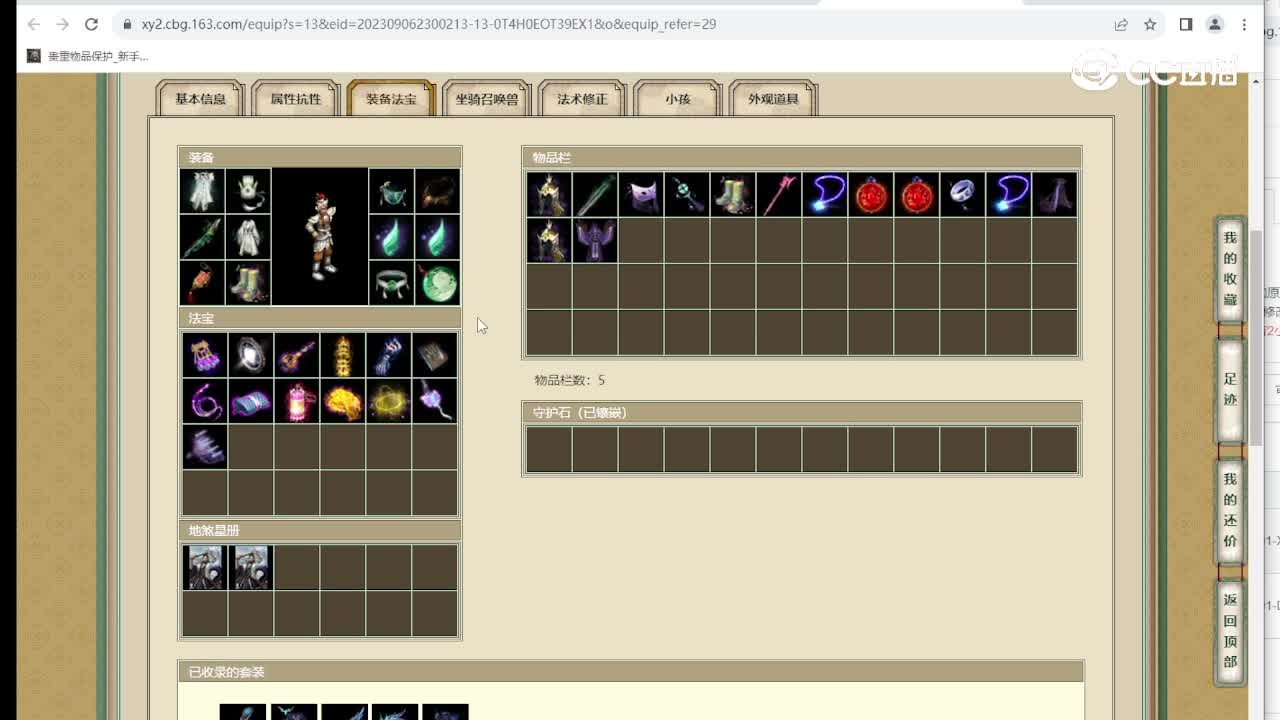Open the 秦重物品保护_新手 bookmark
The height and width of the screenshot is (720, 1280).
[88, 56]
